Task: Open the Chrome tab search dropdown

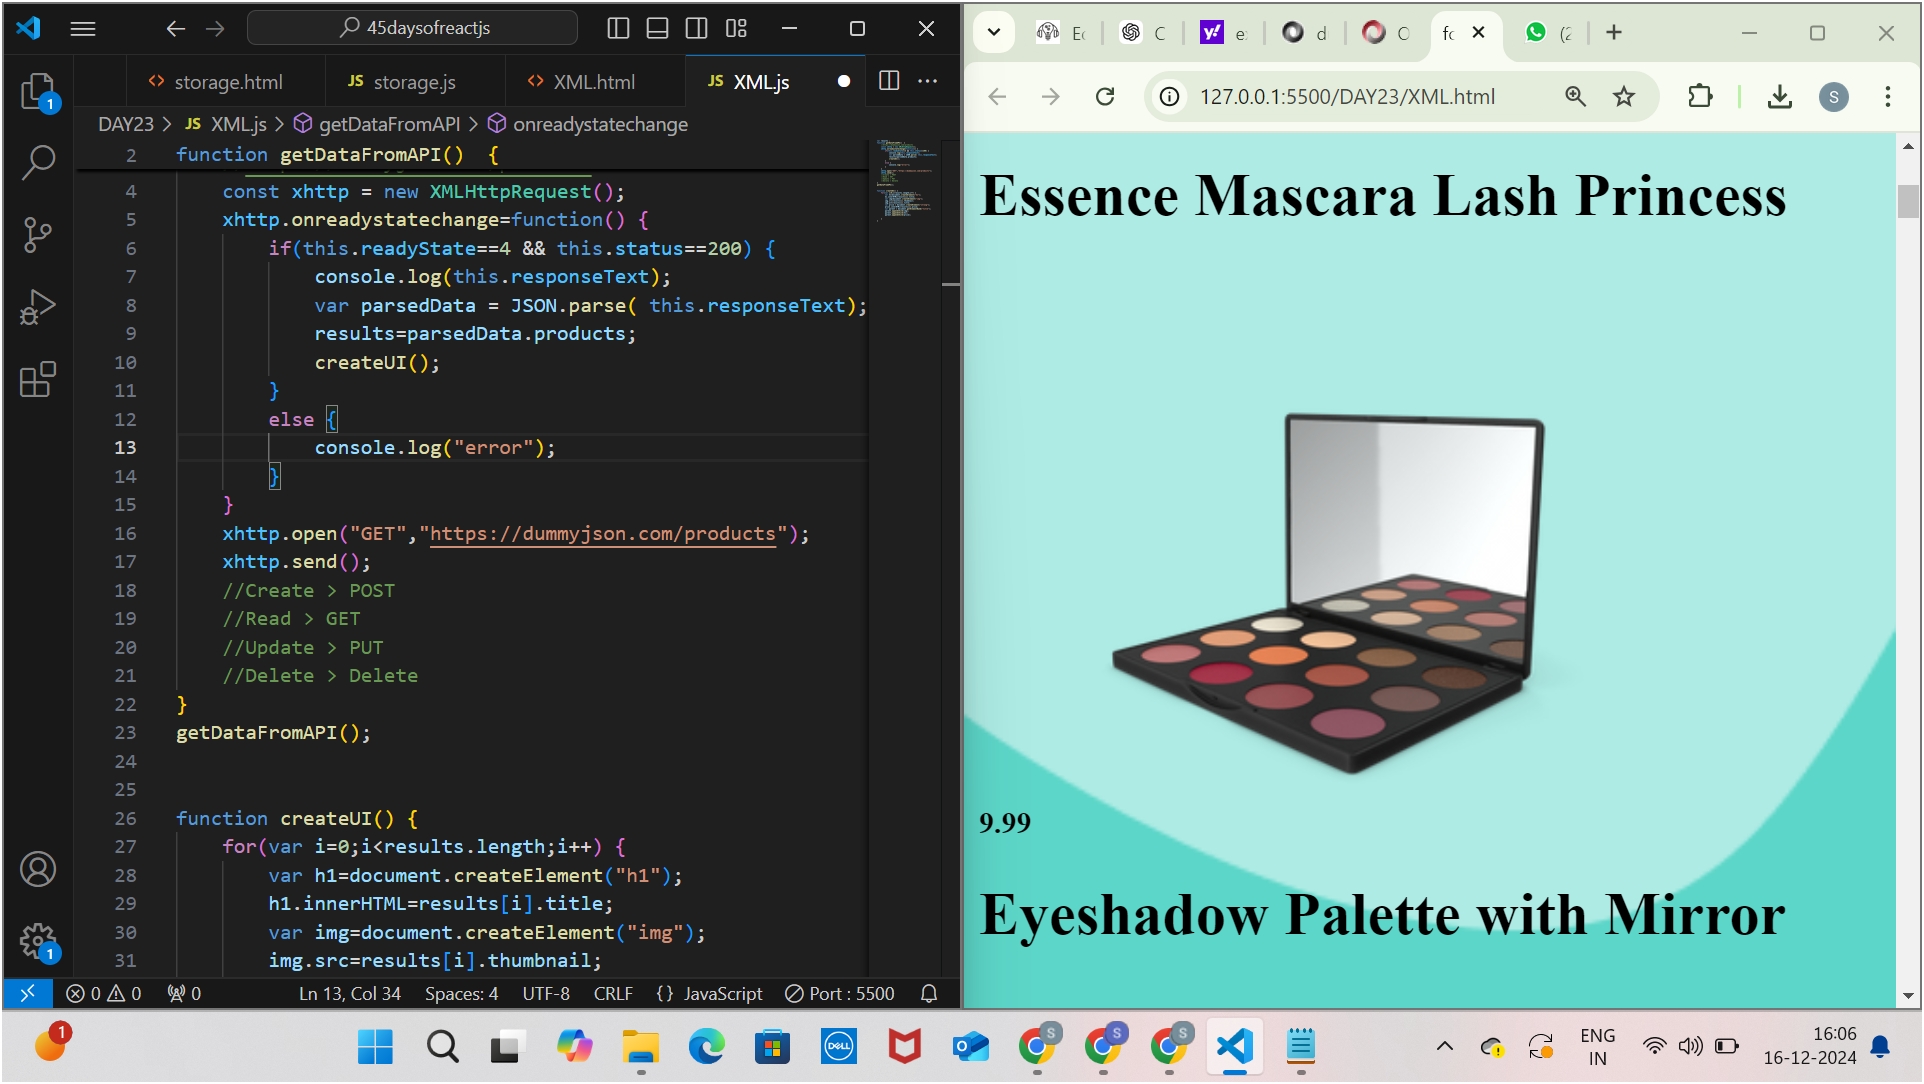Action: [994, 32]
